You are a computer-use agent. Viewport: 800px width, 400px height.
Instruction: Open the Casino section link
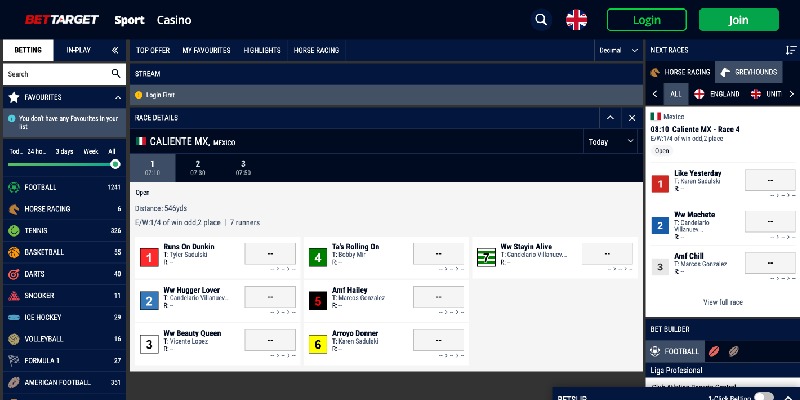(174, 20)
